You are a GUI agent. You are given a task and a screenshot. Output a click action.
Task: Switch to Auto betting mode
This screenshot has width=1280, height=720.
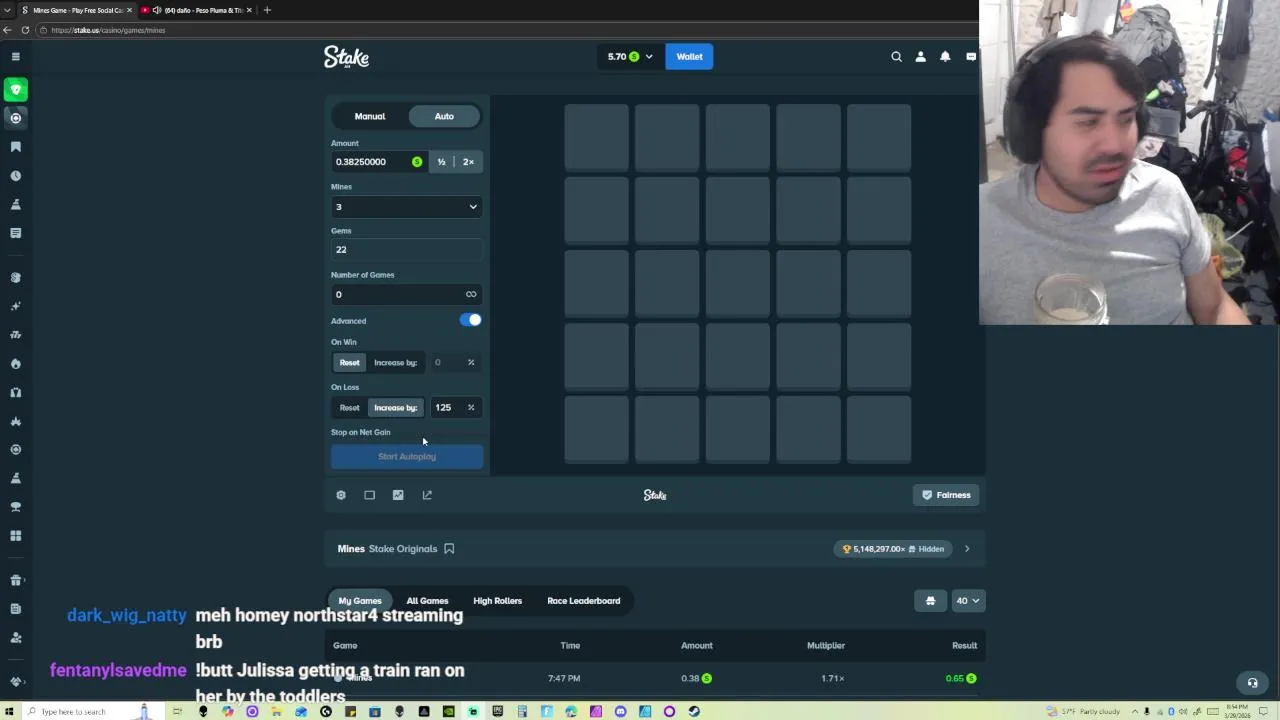[444, 116]
